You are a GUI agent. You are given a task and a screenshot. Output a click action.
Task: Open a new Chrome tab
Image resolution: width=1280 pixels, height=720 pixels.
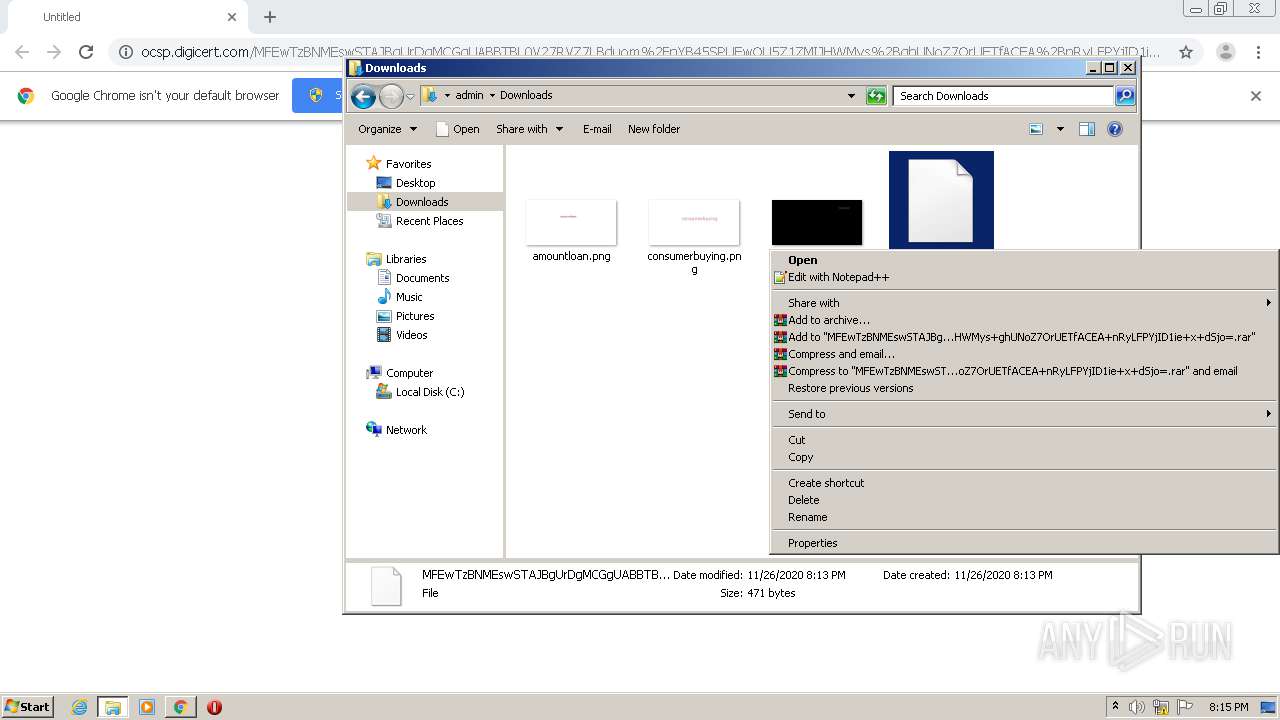coord(270,17)
